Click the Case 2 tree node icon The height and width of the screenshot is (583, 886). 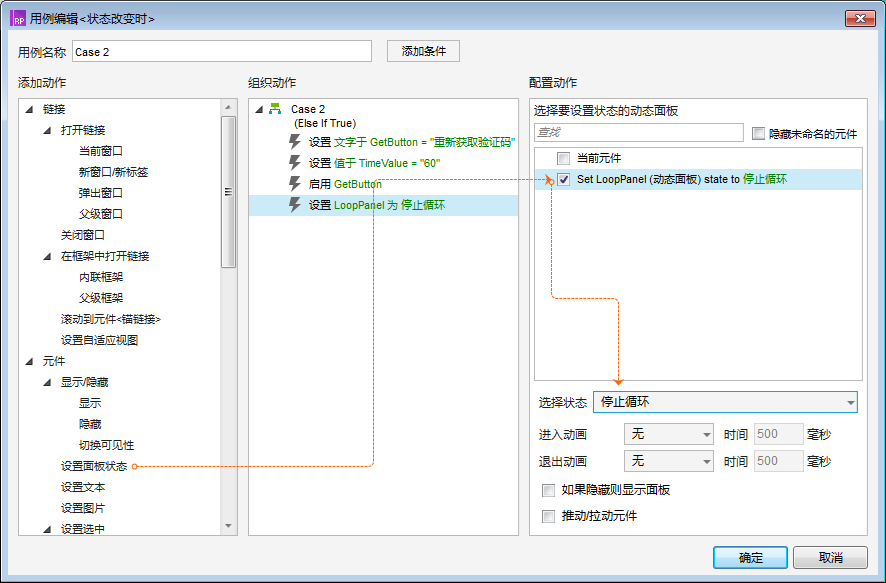tap(275, 109)
